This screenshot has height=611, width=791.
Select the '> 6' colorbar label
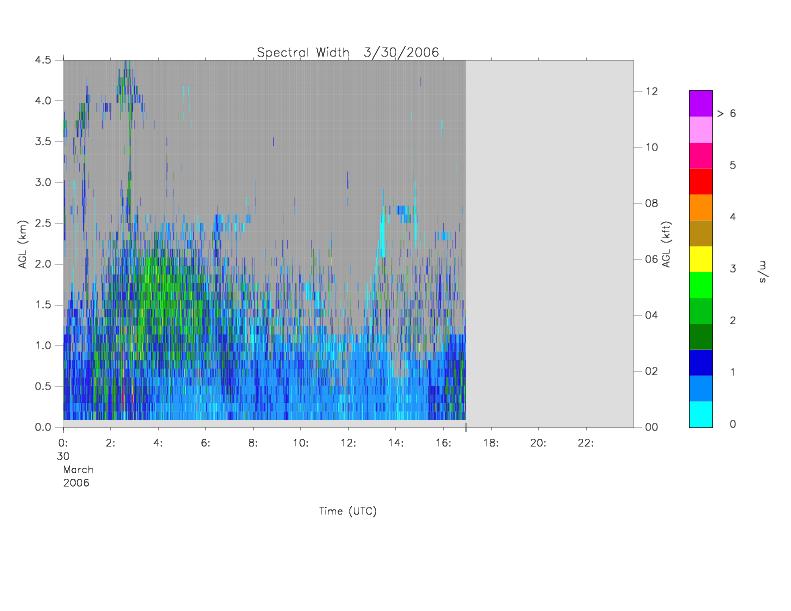click(727, 113)
